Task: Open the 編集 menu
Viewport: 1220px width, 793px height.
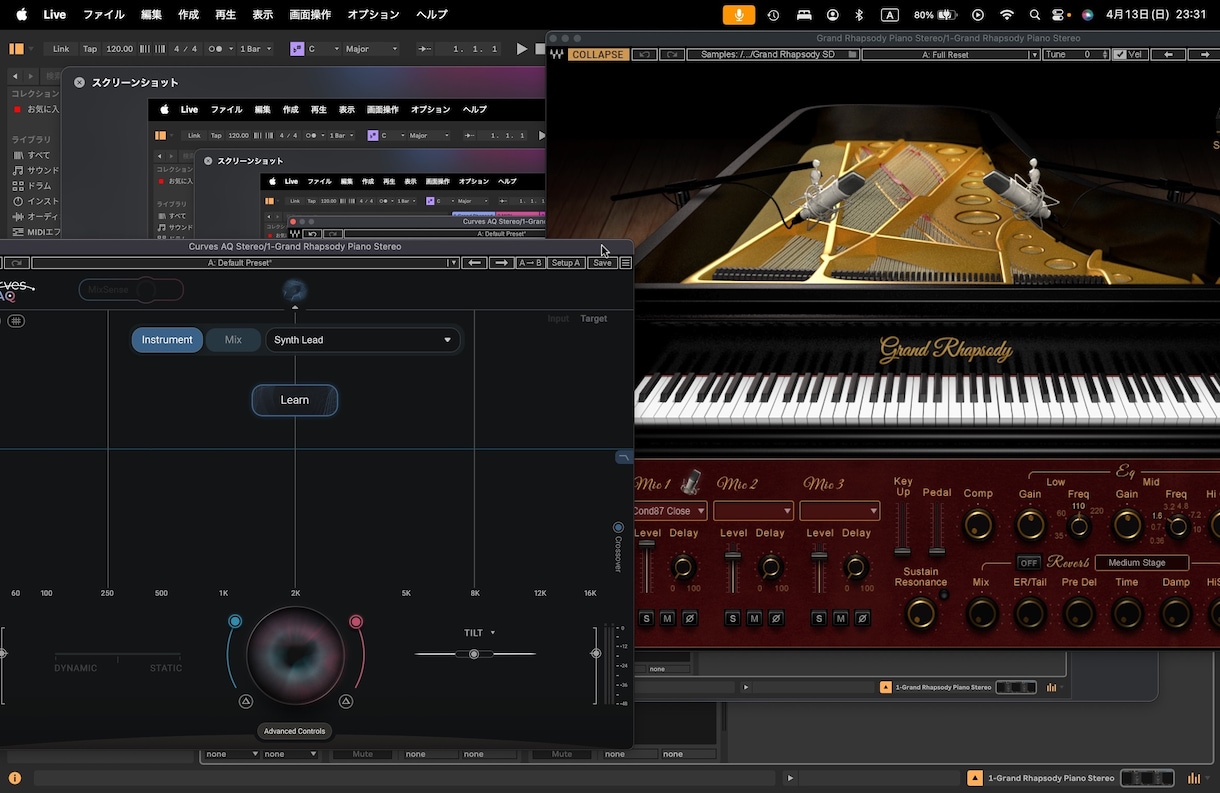Action: click(152, 15)
